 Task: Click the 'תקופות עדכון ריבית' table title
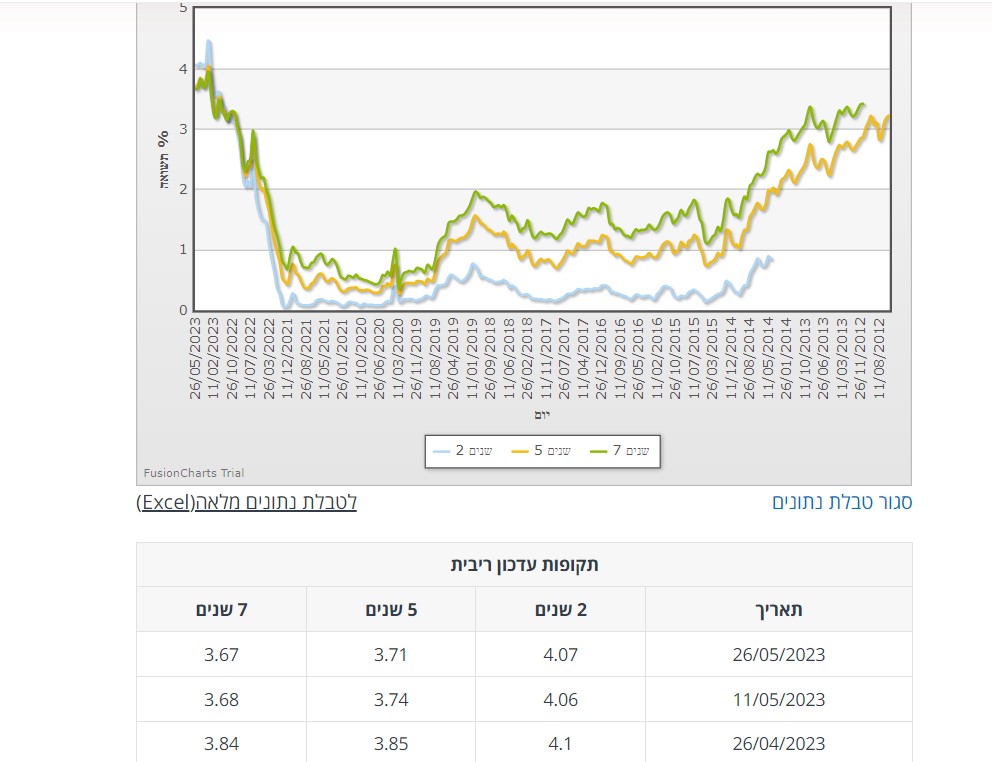coord(524,565)
